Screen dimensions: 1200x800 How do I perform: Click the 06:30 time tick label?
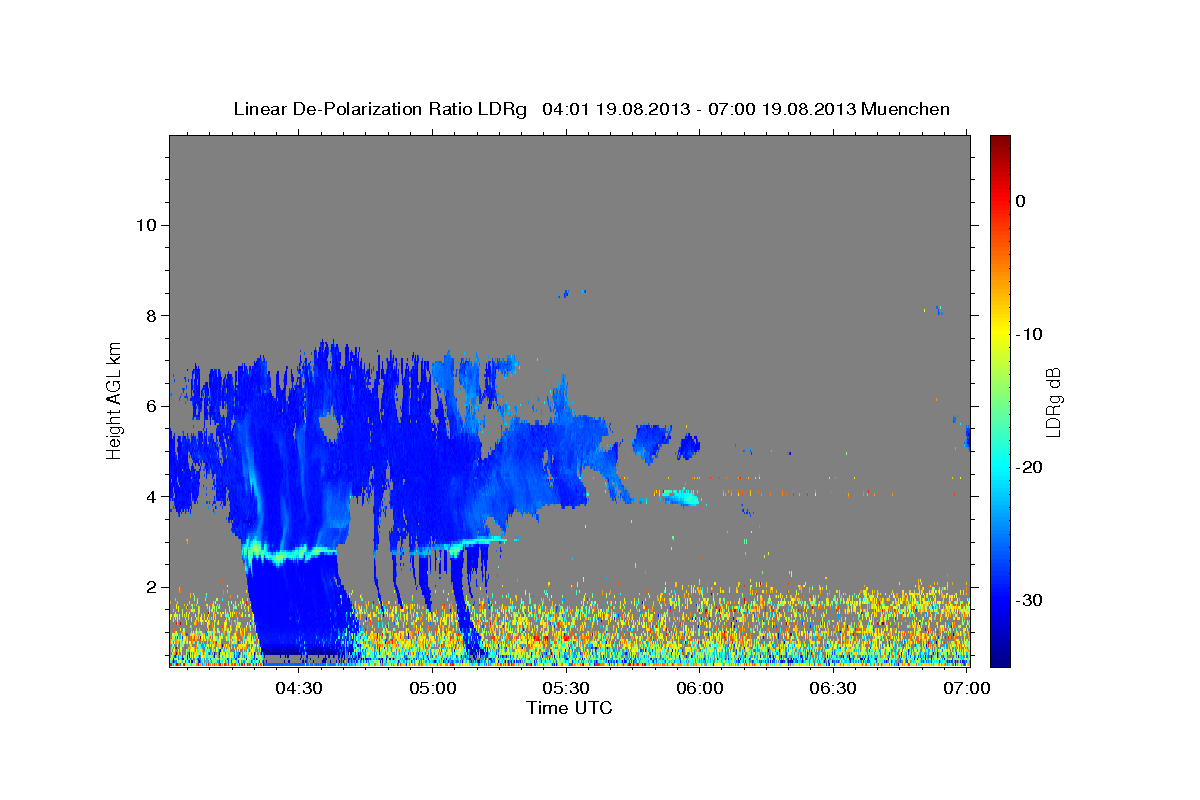833,688
